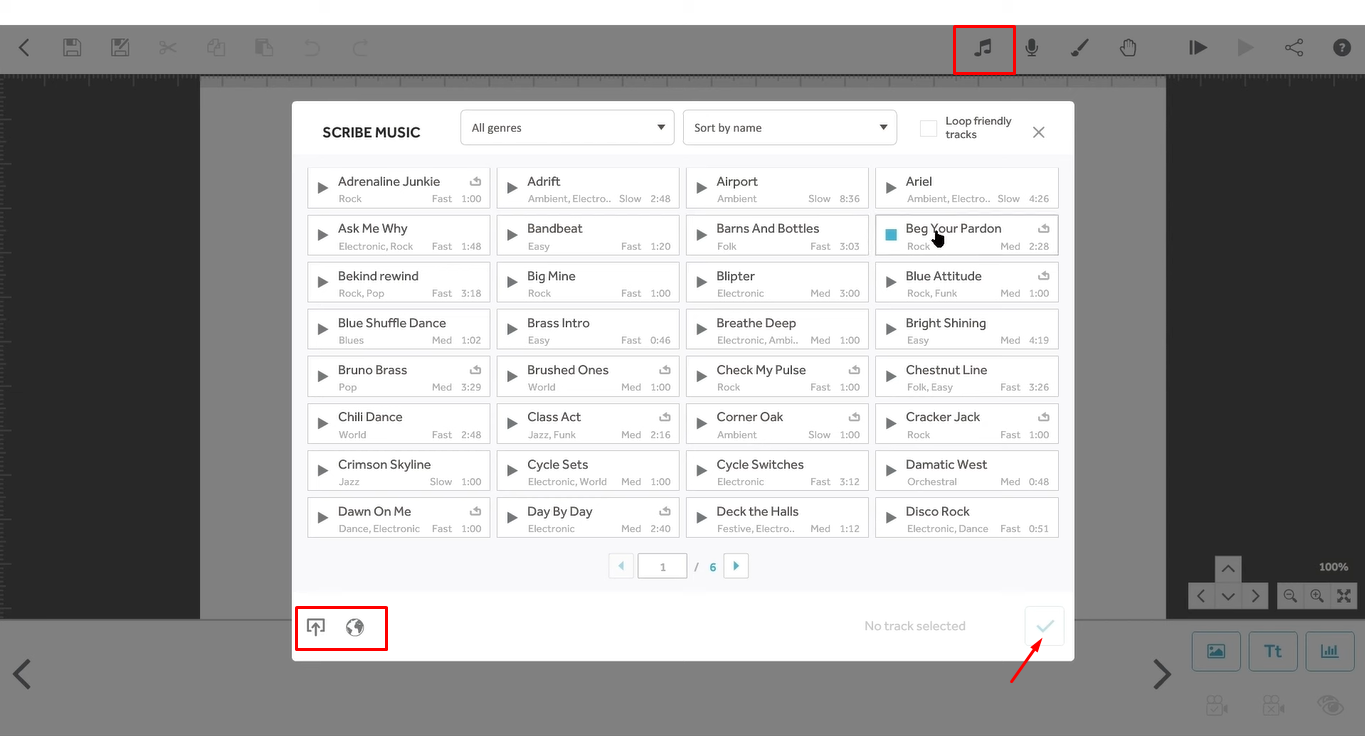
Task: Select the Chili Dance track
Action: pyautogui.click(x=399, y=423)
